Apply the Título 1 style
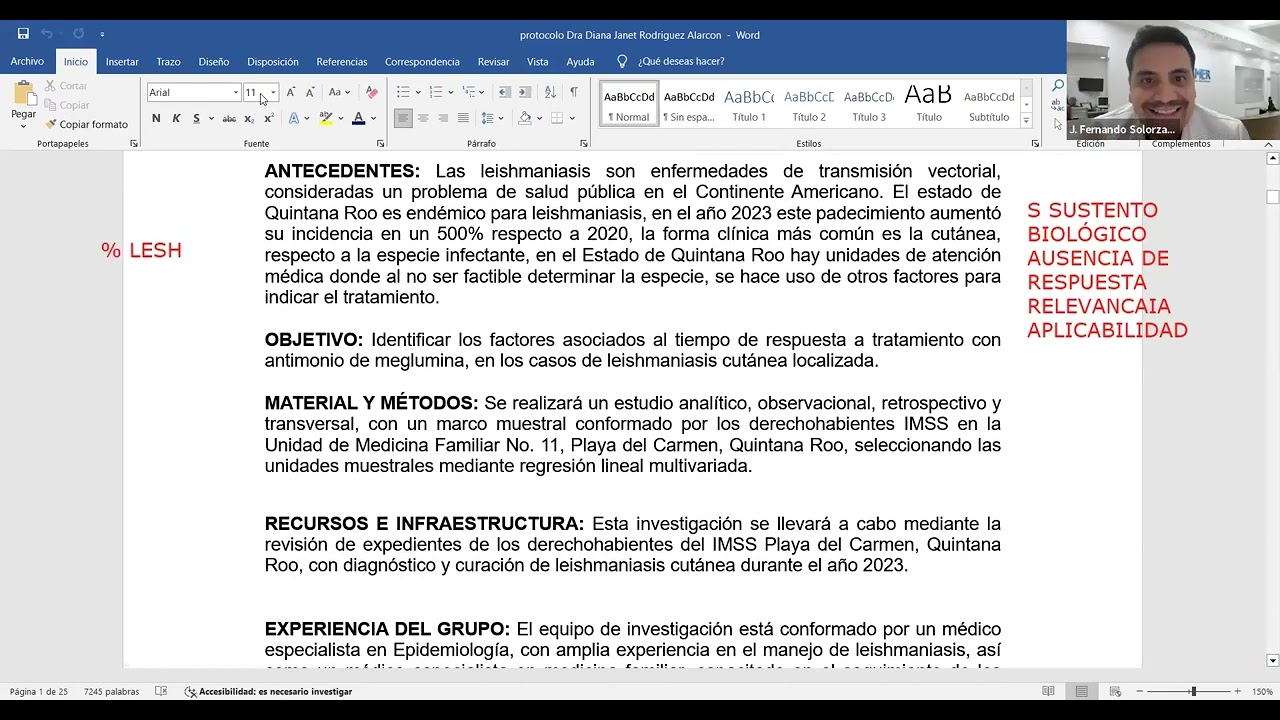Viewport: 1280px width, 720px height. (749, 104)
